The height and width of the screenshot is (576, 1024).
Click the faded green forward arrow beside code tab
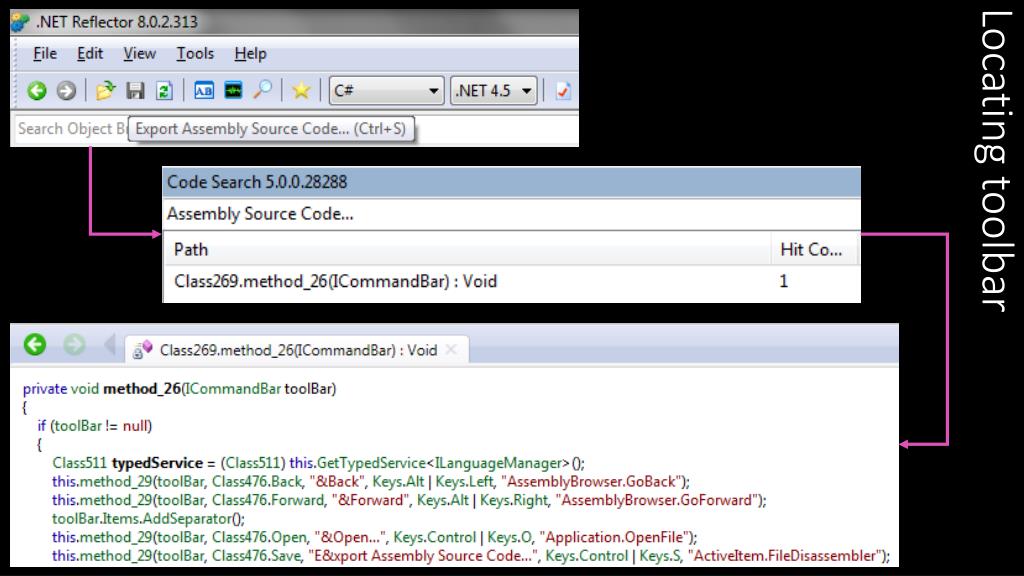74,344
